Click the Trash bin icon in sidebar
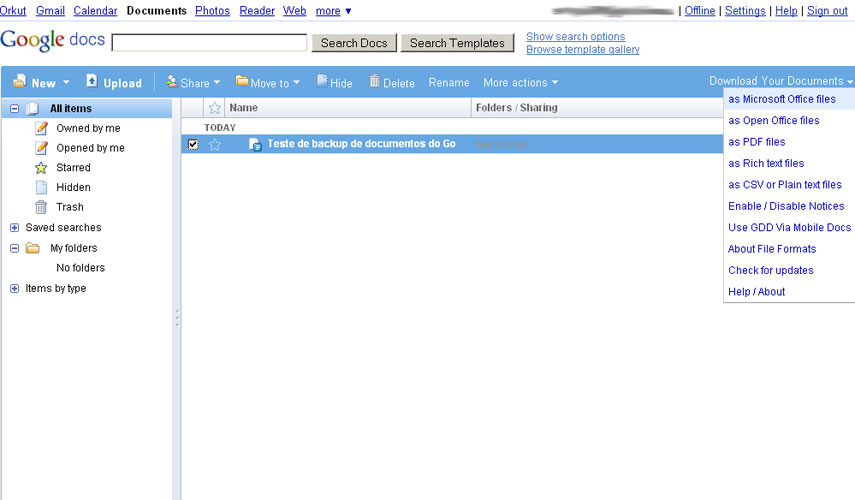855x500 pixels. click(x=41, y=207)
